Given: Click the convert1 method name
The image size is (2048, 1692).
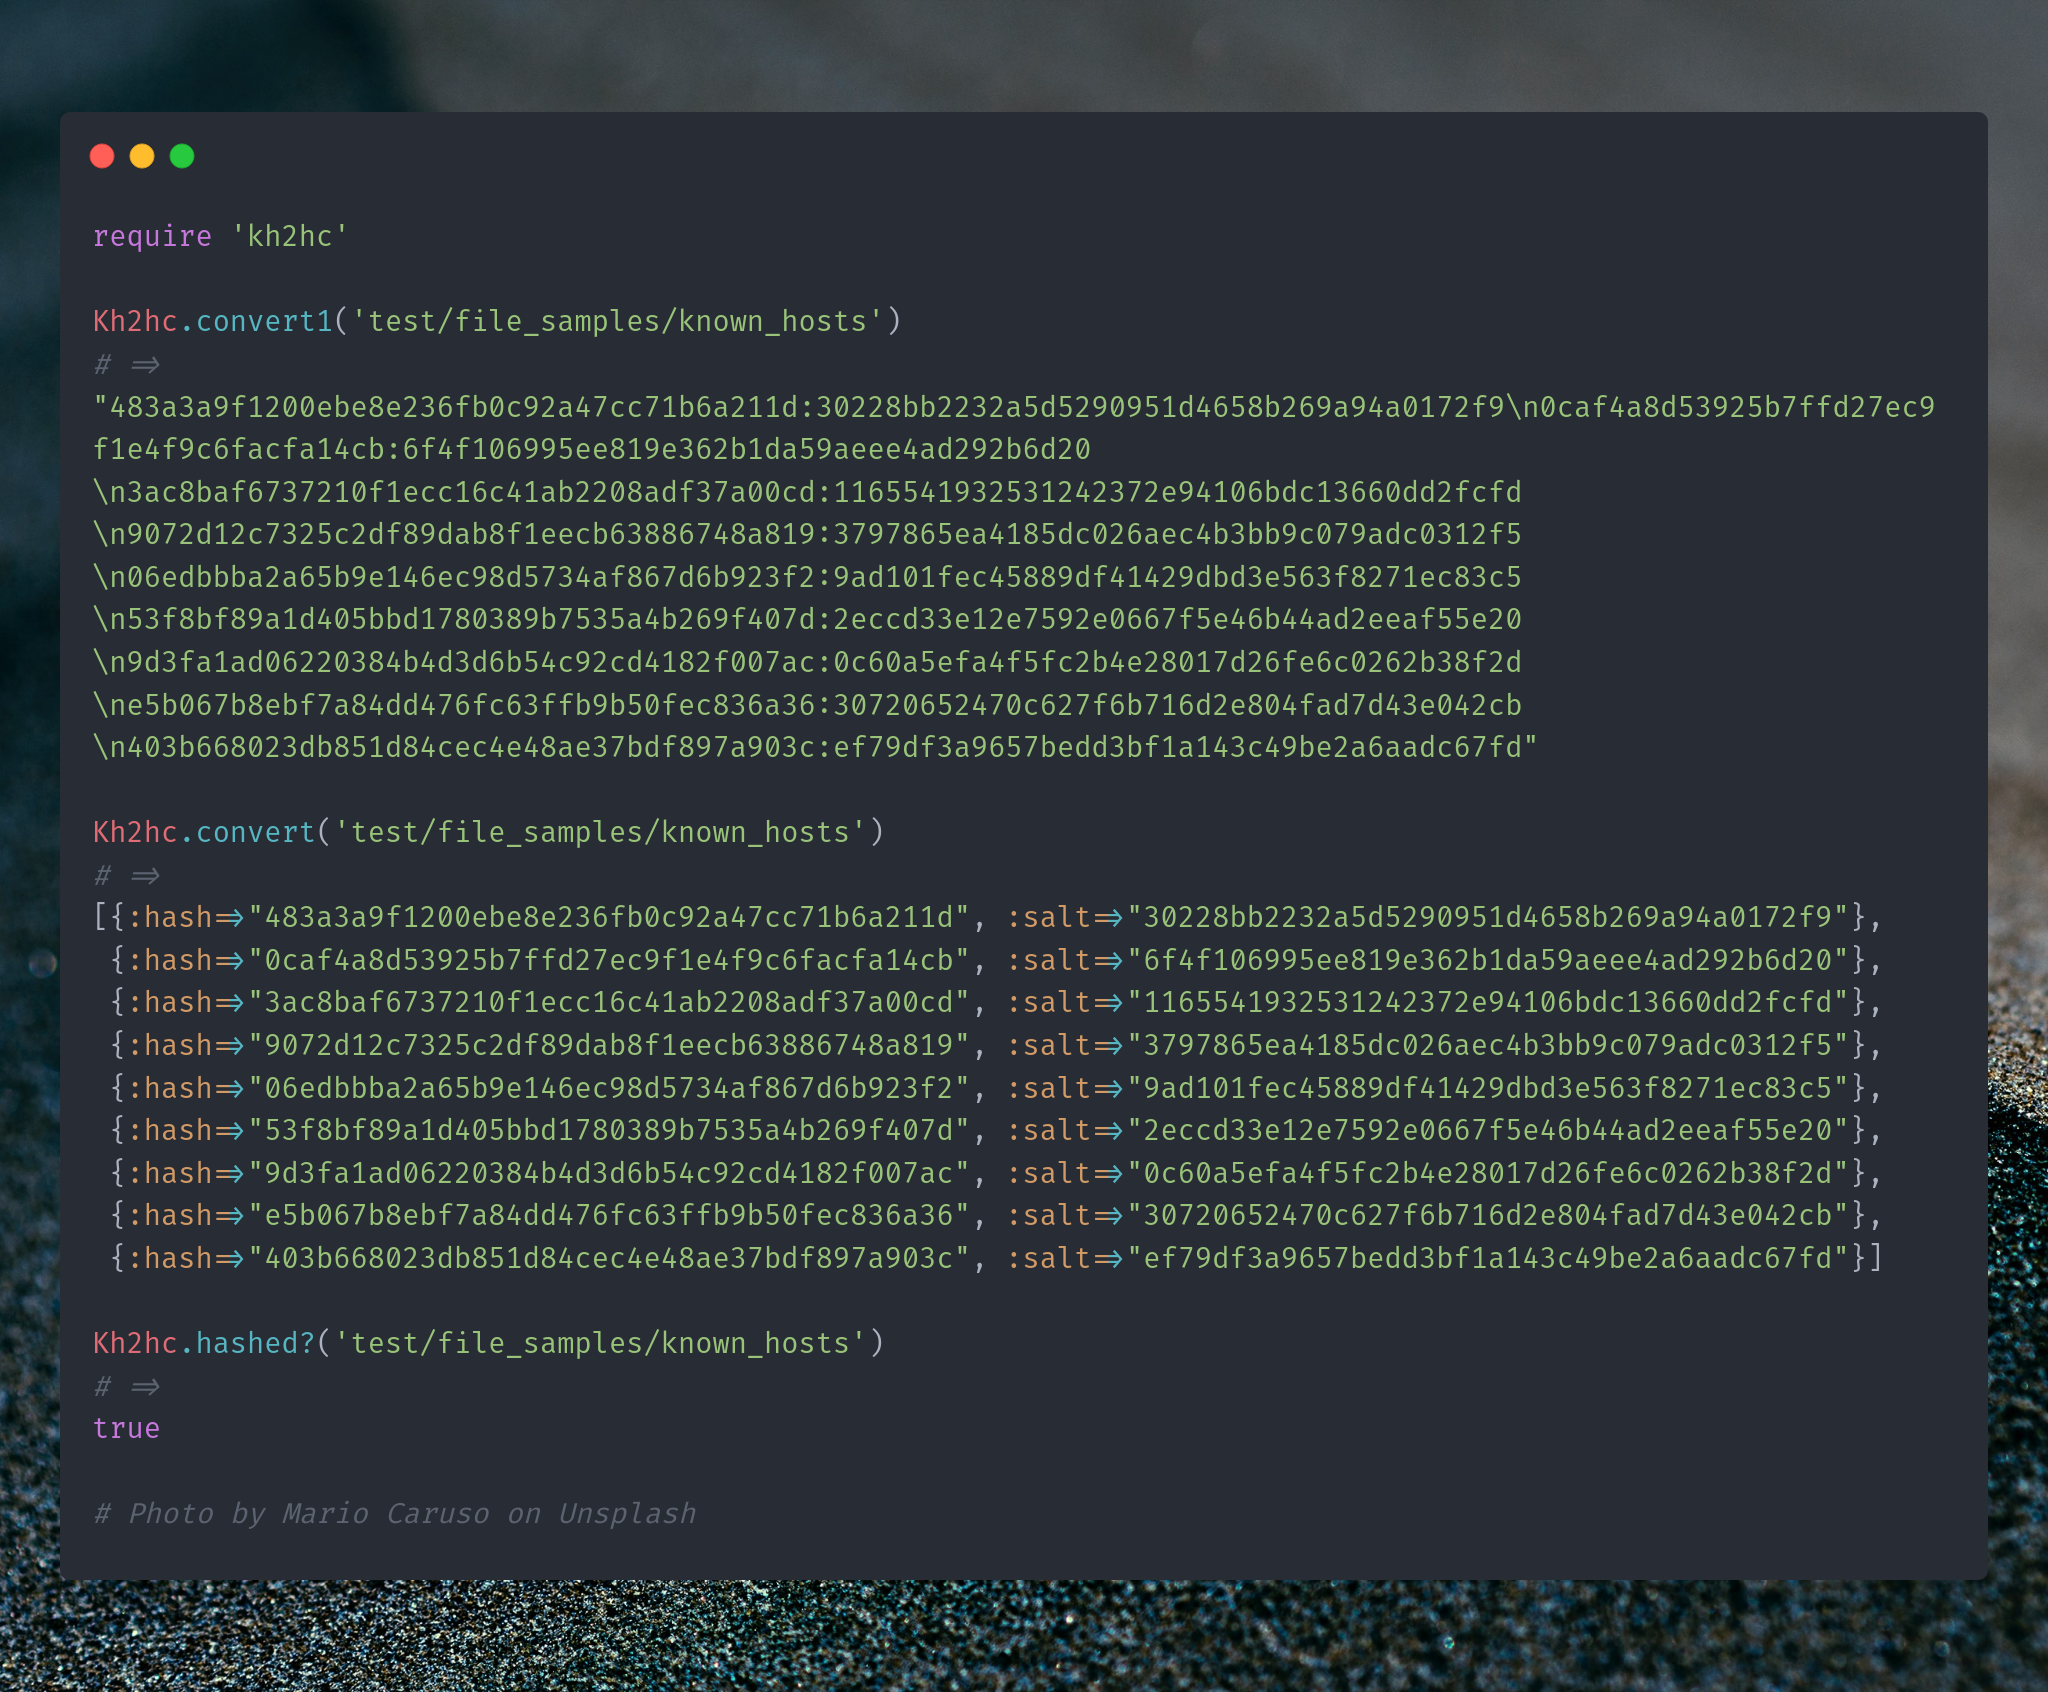Looking at the screenshot, I should [264, 321].
